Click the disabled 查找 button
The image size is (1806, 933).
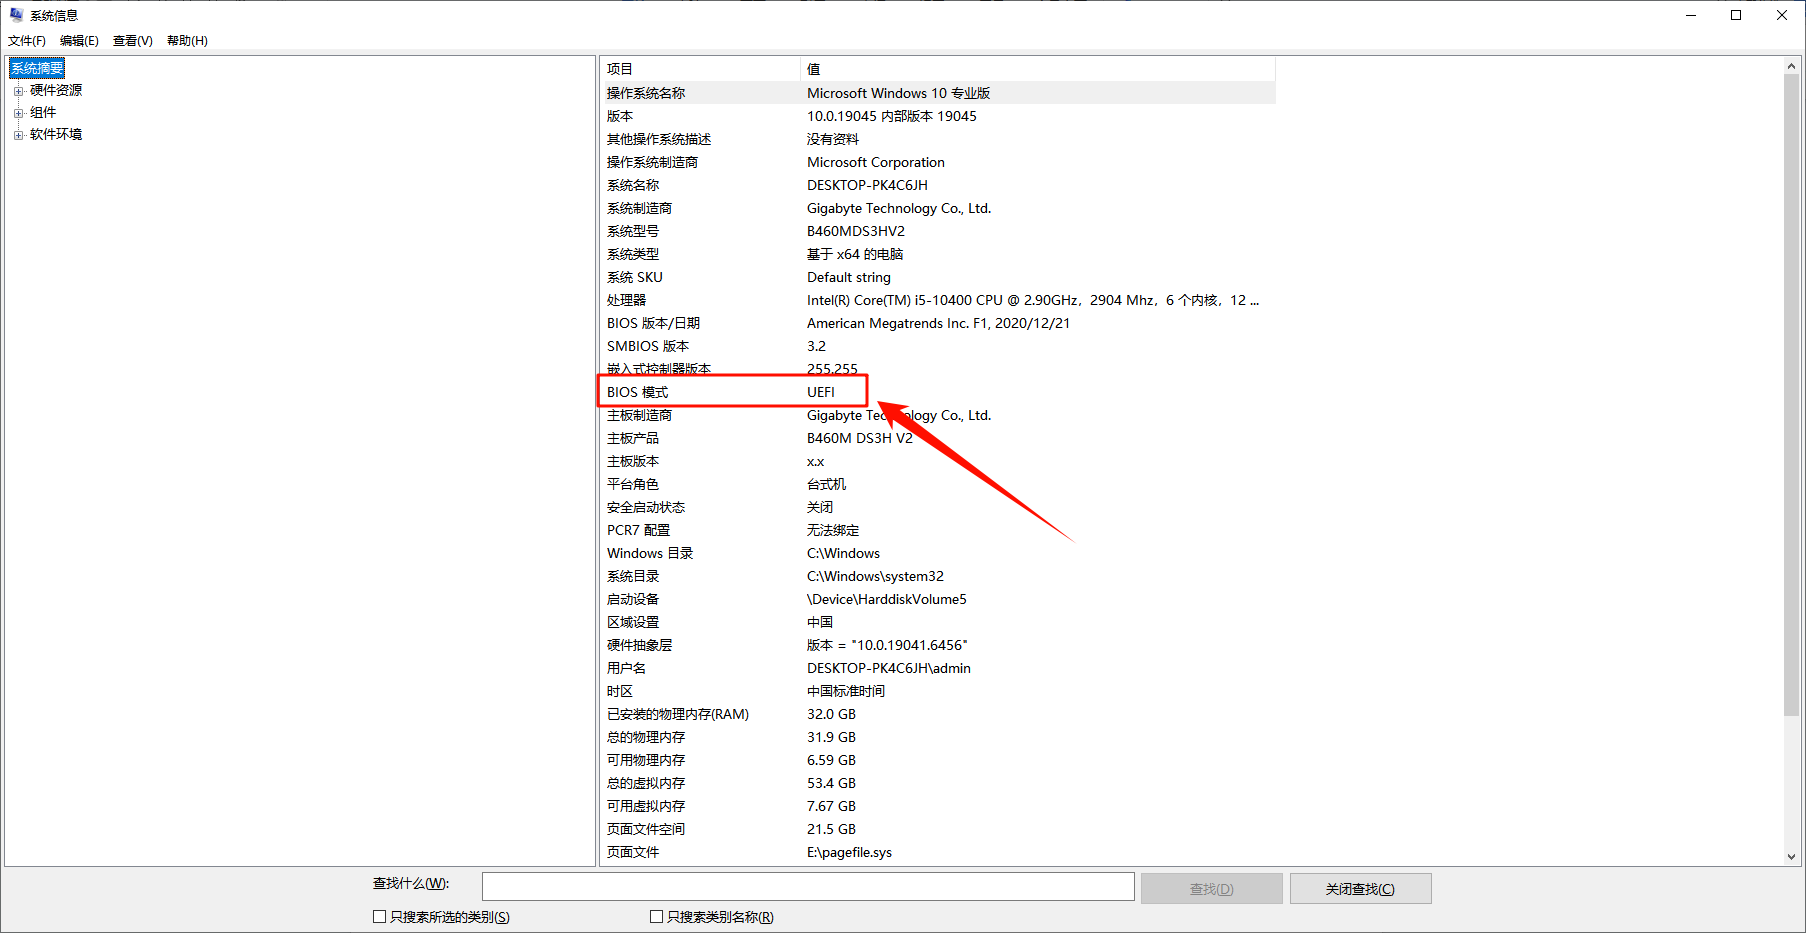coord(1211,888)
